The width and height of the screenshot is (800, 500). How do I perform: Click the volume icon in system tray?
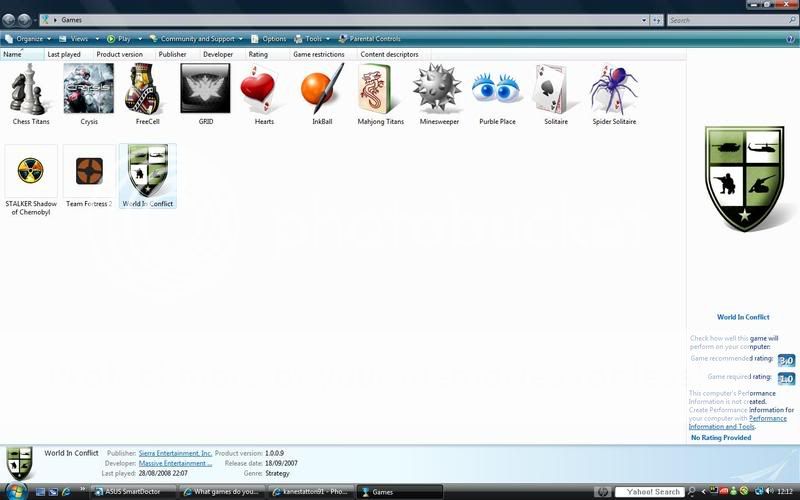click(768, 491)
